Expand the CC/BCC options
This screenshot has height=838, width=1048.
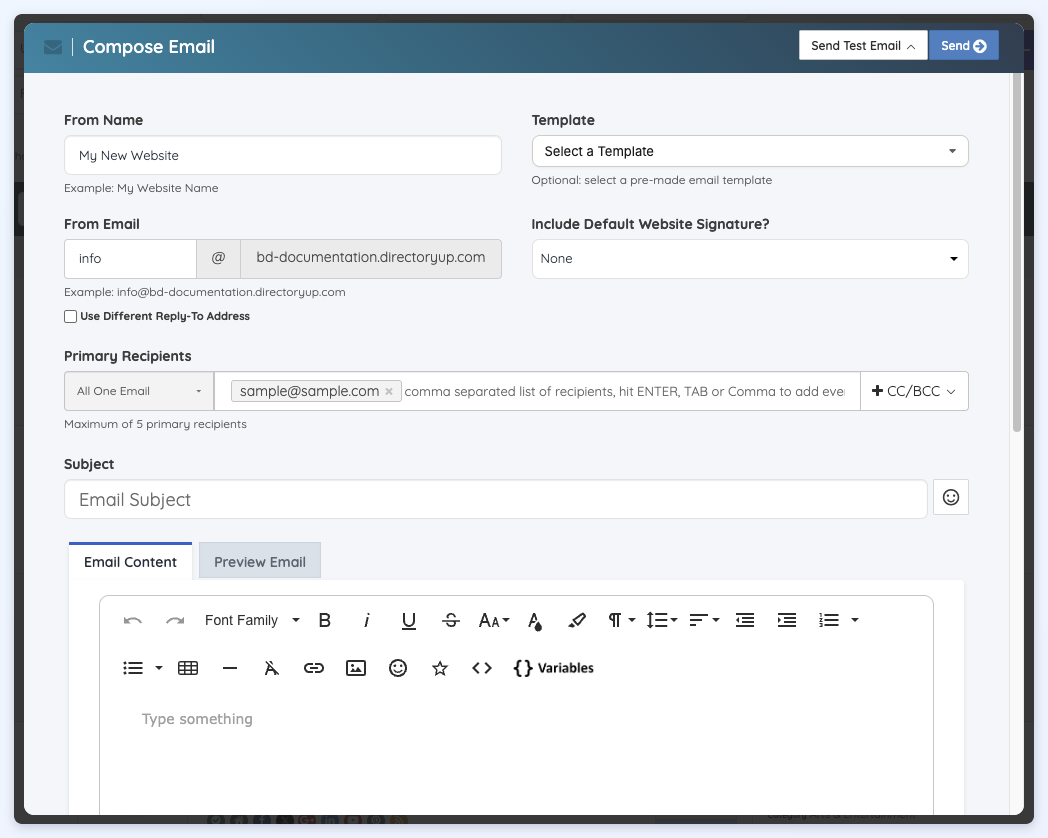914,391
